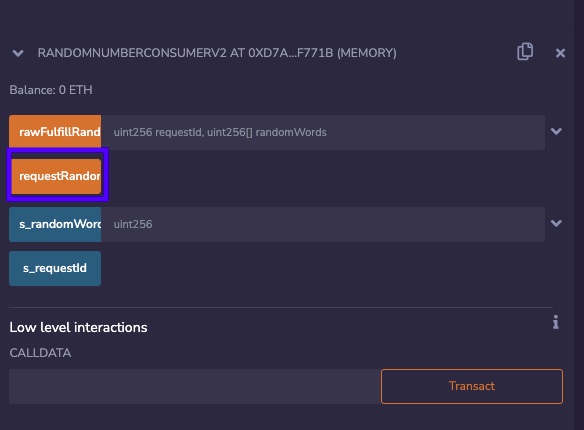Focus the requestId, randomWords parameter field
Image resolution: width=584 pixels, height=430 pixels.
point(323,132)
